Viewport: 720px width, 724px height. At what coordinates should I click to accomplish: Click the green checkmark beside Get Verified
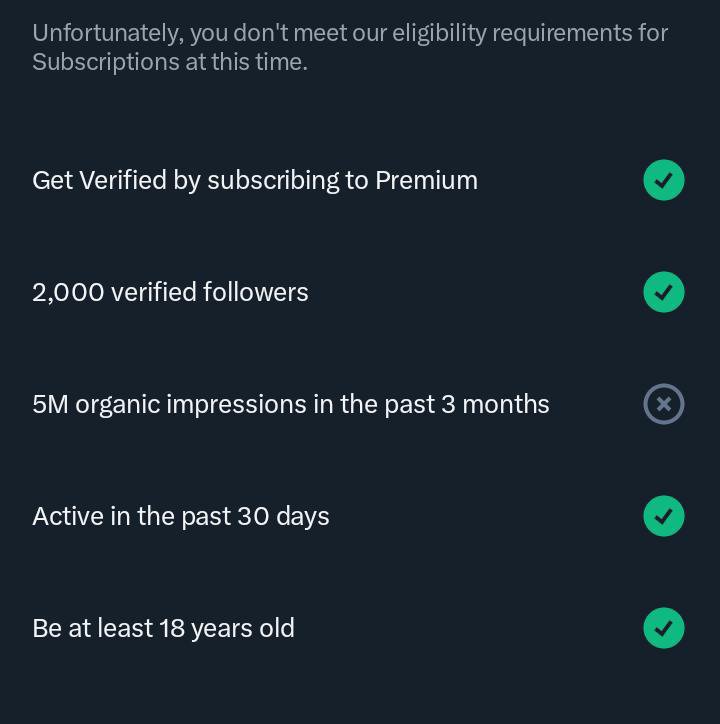[664, 180]
